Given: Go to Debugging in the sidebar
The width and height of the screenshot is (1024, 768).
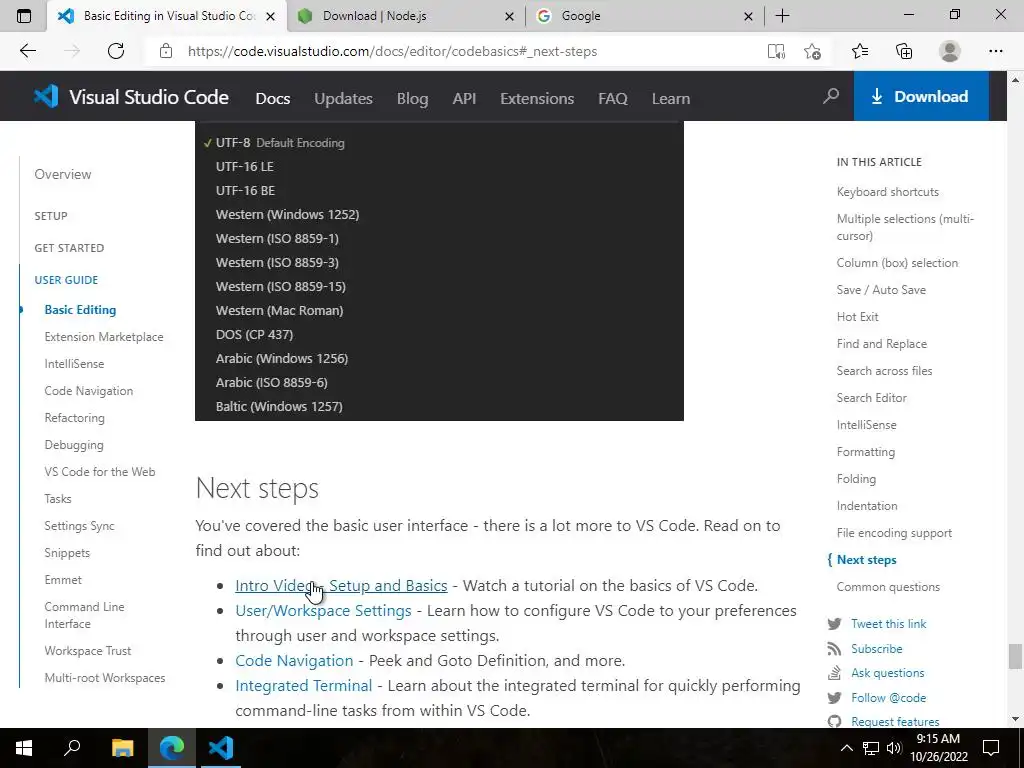Looking at the screenshot, I should pyautogui.click(x=74, y=445).
